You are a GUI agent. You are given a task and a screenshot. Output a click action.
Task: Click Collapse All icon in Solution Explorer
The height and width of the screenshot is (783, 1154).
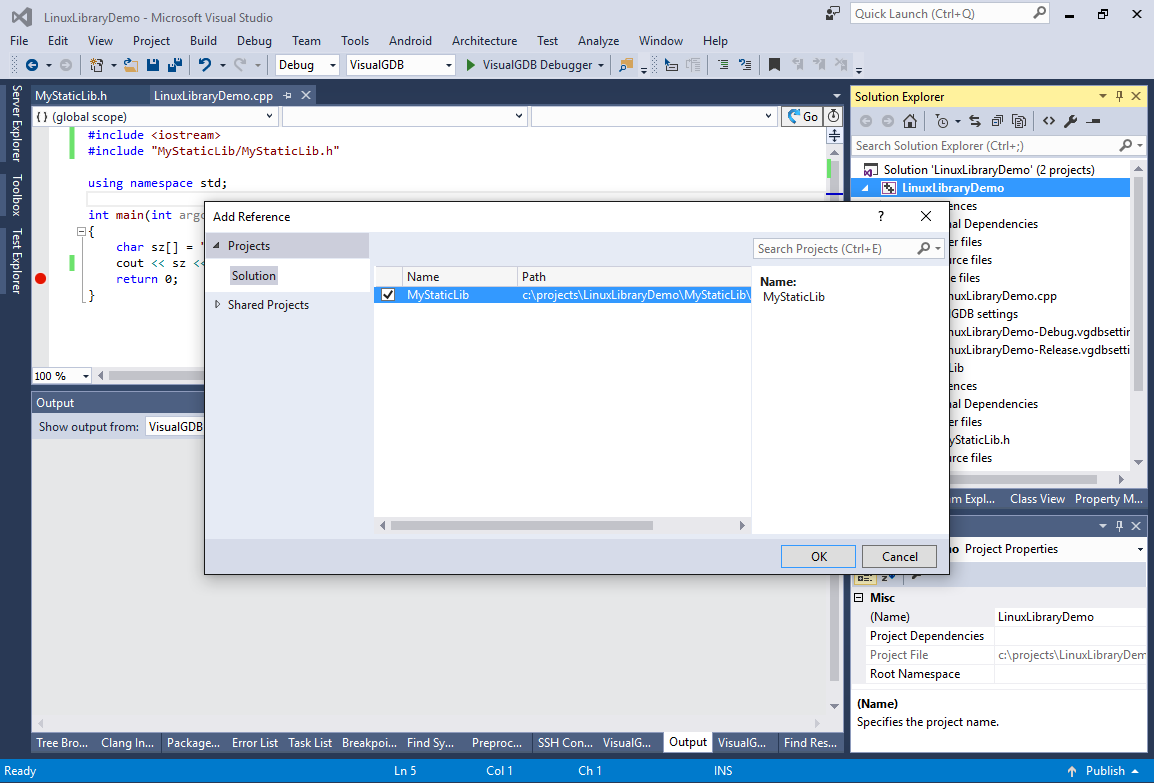(x=995, y=121)
